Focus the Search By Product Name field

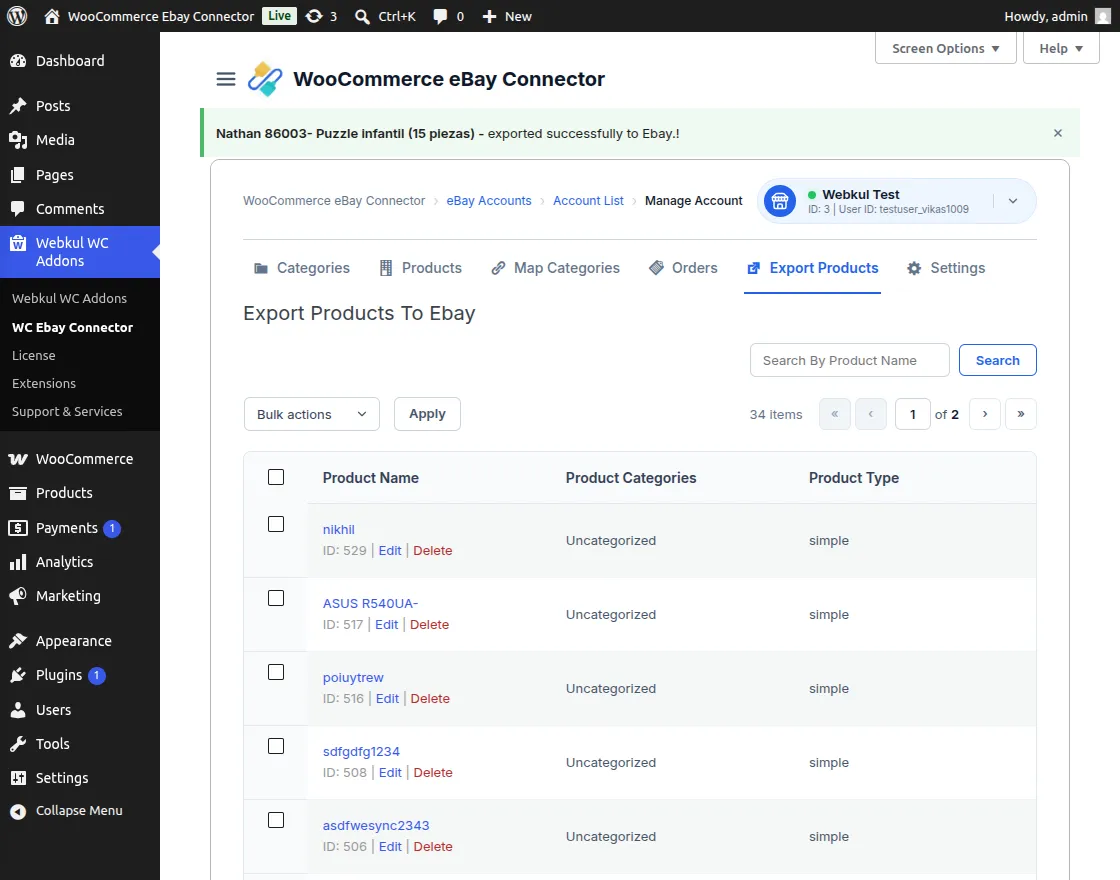pyautogui.click(x=849, y=360)
